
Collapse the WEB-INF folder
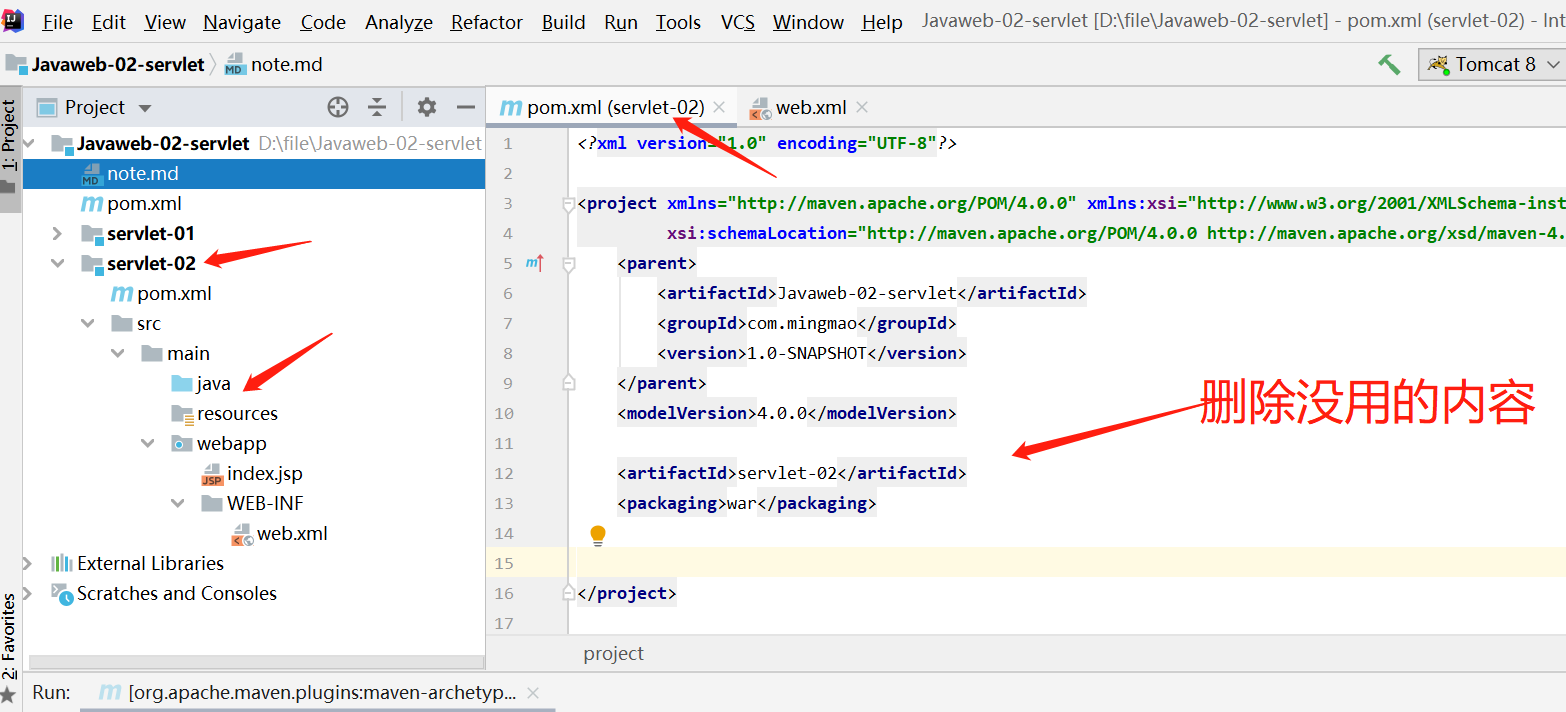coord(178,503)
